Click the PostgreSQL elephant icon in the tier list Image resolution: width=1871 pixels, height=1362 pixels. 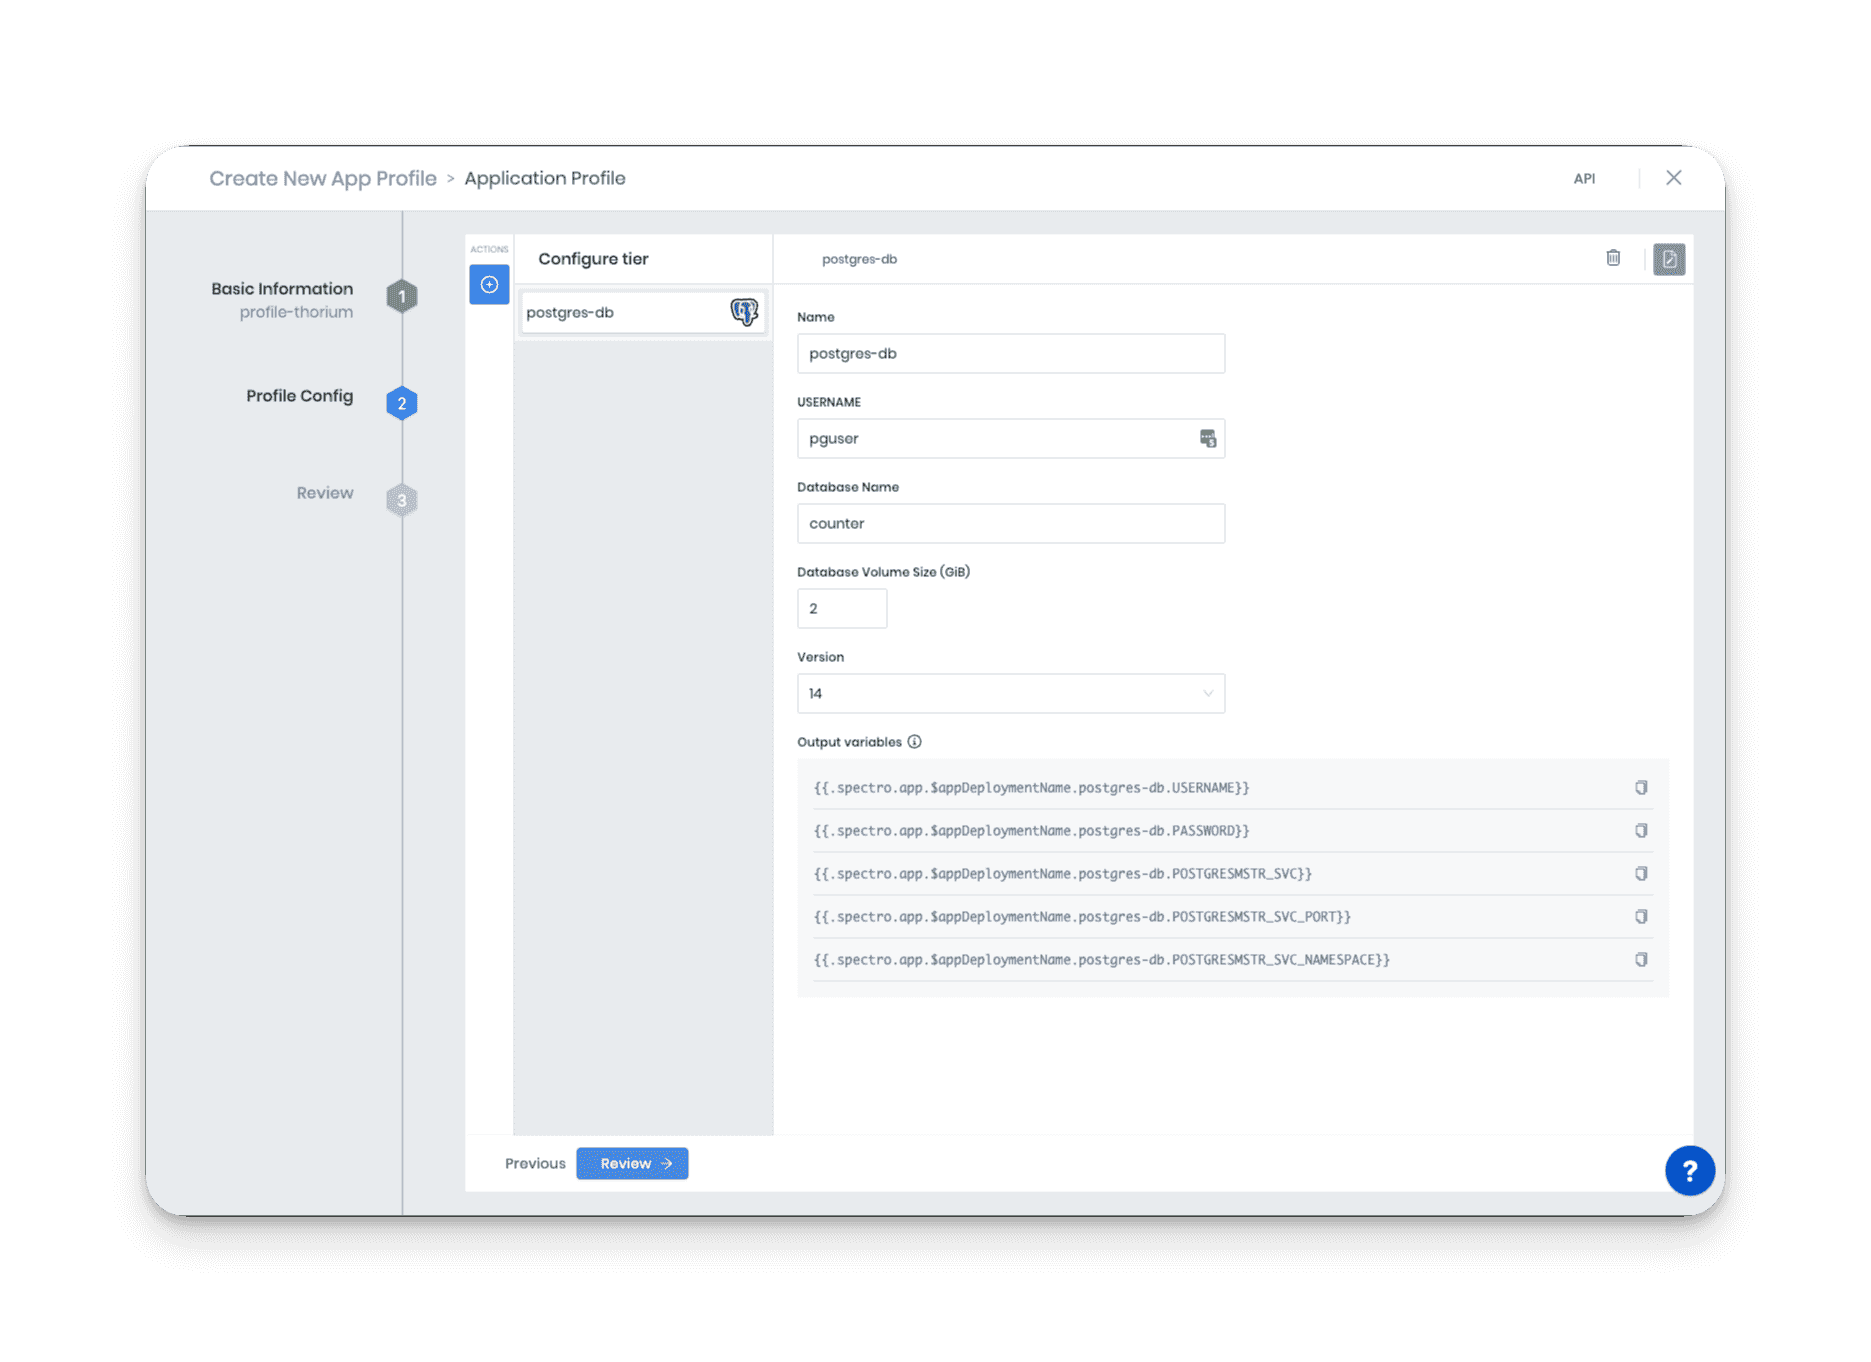pyautogui.click(x=744, y=312)
